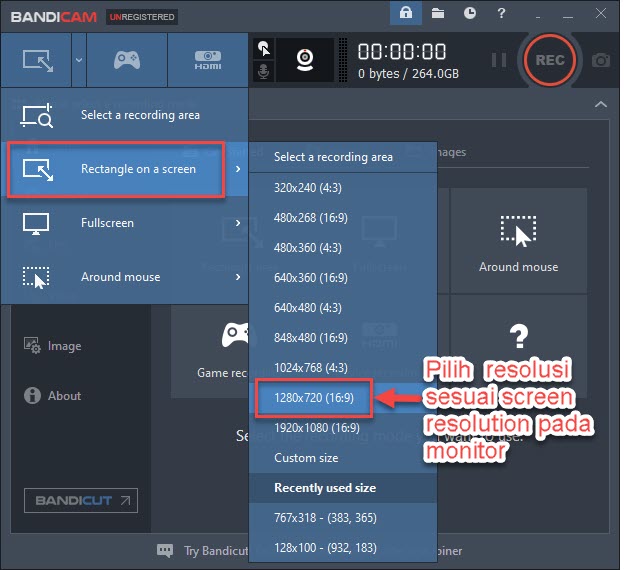Click the UNREGISTERED badge
This screenshot has width=624, height=570.
pos(142,17)
